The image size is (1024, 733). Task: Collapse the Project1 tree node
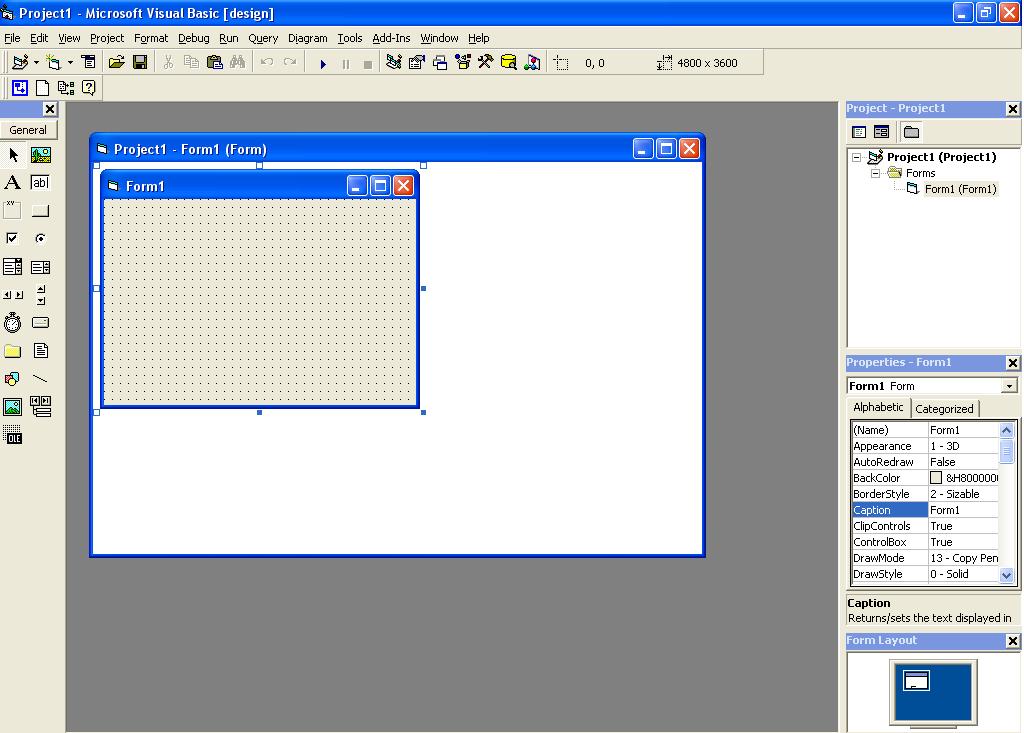(x=856, y=157)
